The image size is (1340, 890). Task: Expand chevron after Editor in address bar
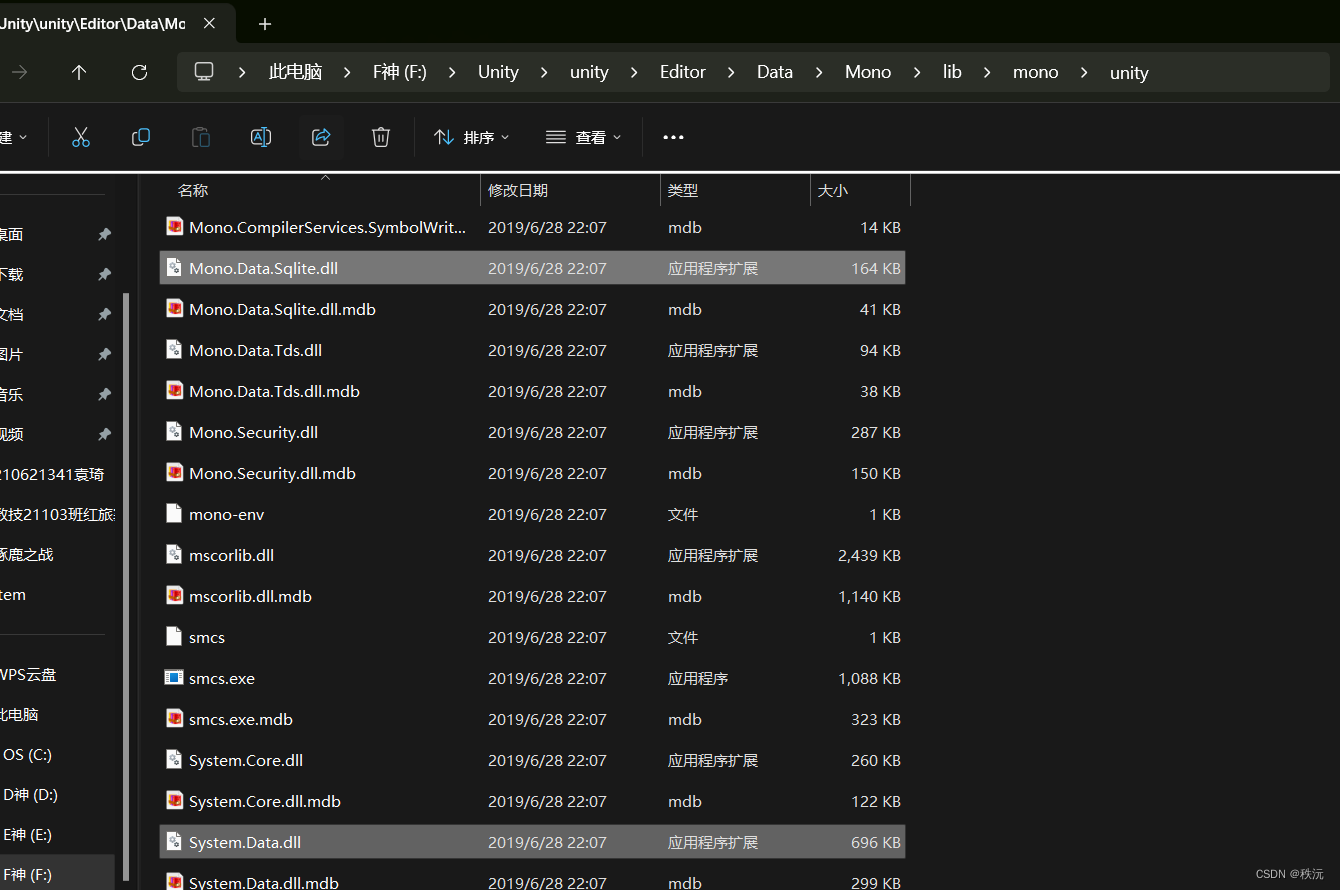tap(731, 72)
